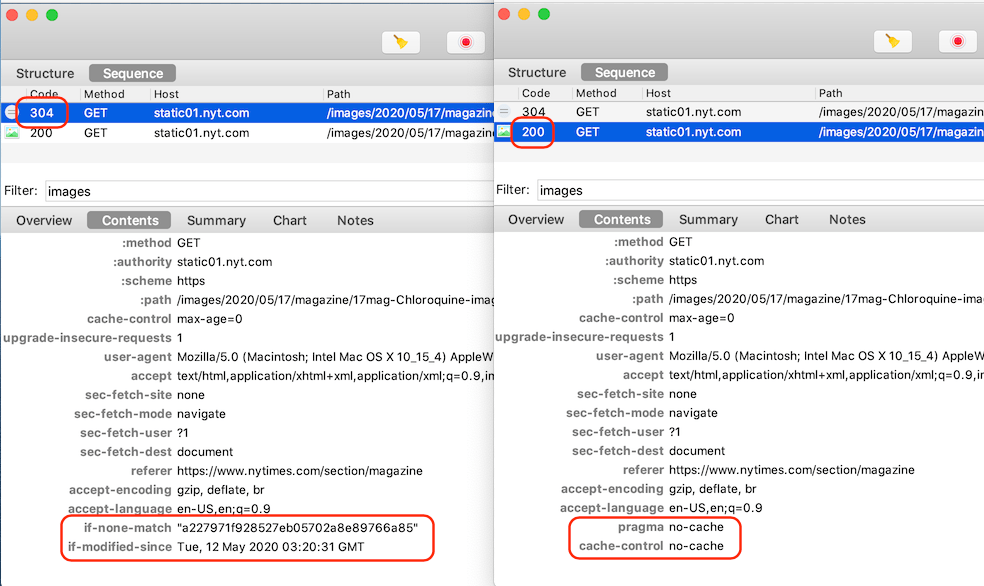Switch to Structure view in left window
This screenshot has height=586, width=984.
tap(45, 73)
